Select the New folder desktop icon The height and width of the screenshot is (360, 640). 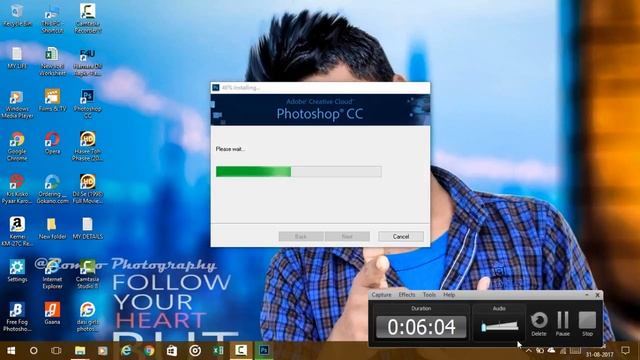point(52,228)
